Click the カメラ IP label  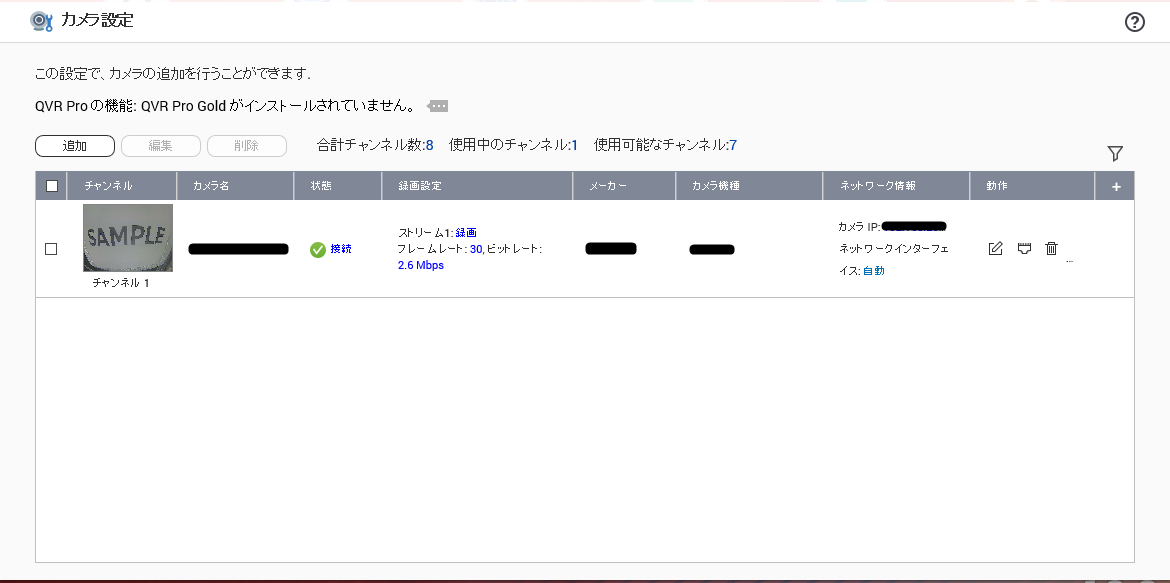[860, 226]
